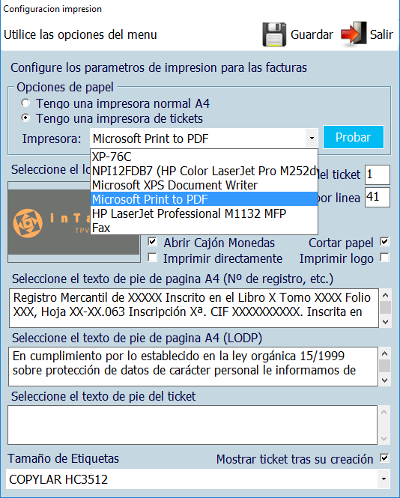
Task: Click the scroll down arrow of Registro Mercantil text
Action: [385, 322]
